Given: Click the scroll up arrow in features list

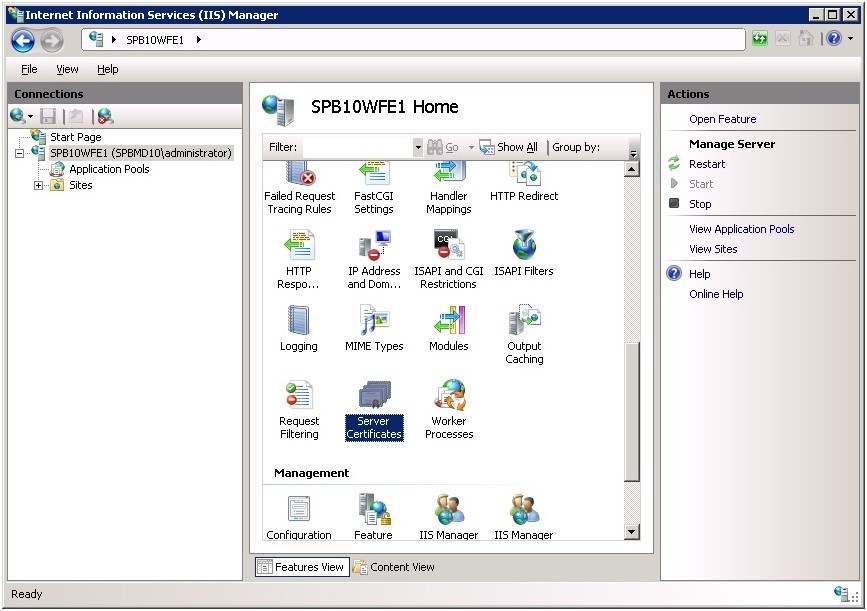Looking at the screenshot, I should 631,169.
